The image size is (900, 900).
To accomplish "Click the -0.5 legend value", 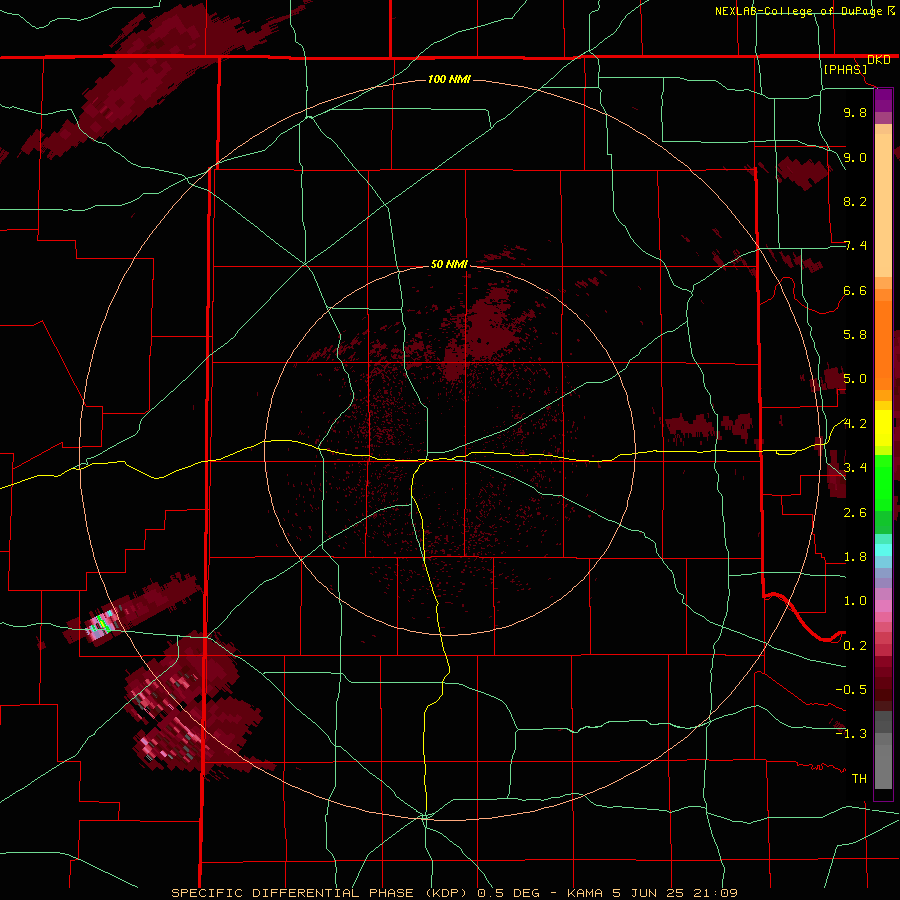I will coord(851,690).
